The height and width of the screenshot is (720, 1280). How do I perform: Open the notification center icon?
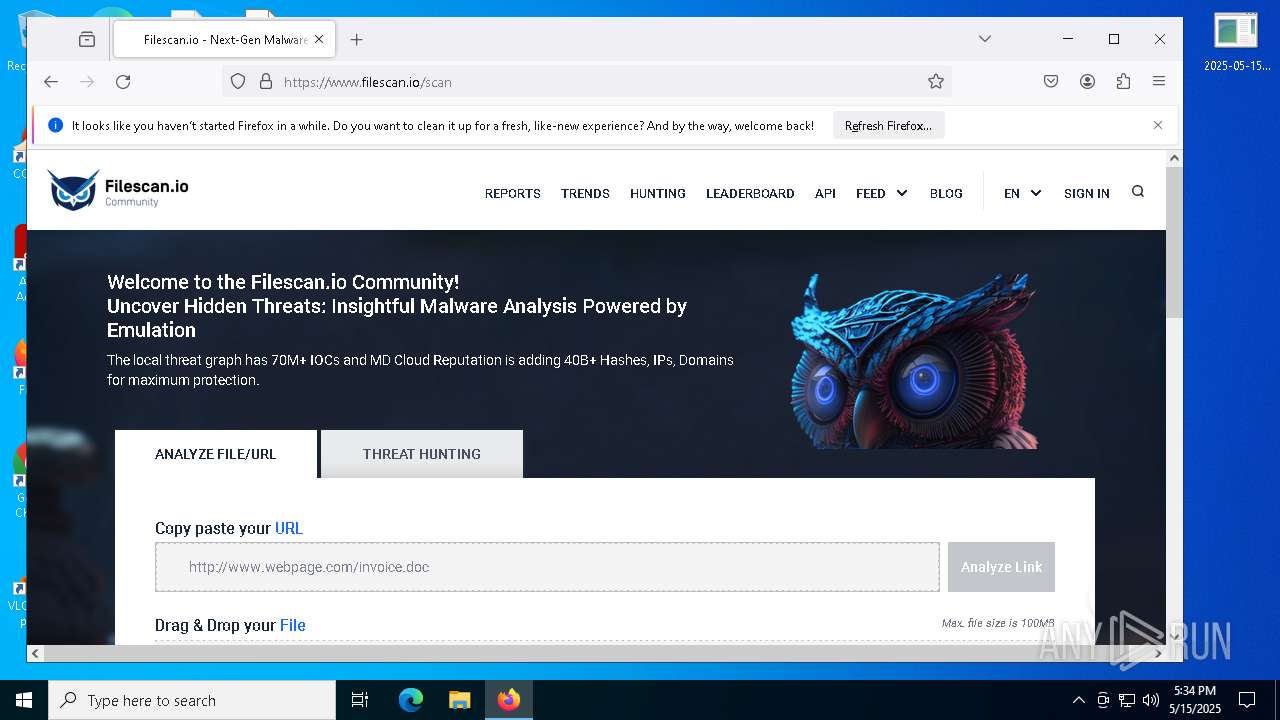[1247, 700]
